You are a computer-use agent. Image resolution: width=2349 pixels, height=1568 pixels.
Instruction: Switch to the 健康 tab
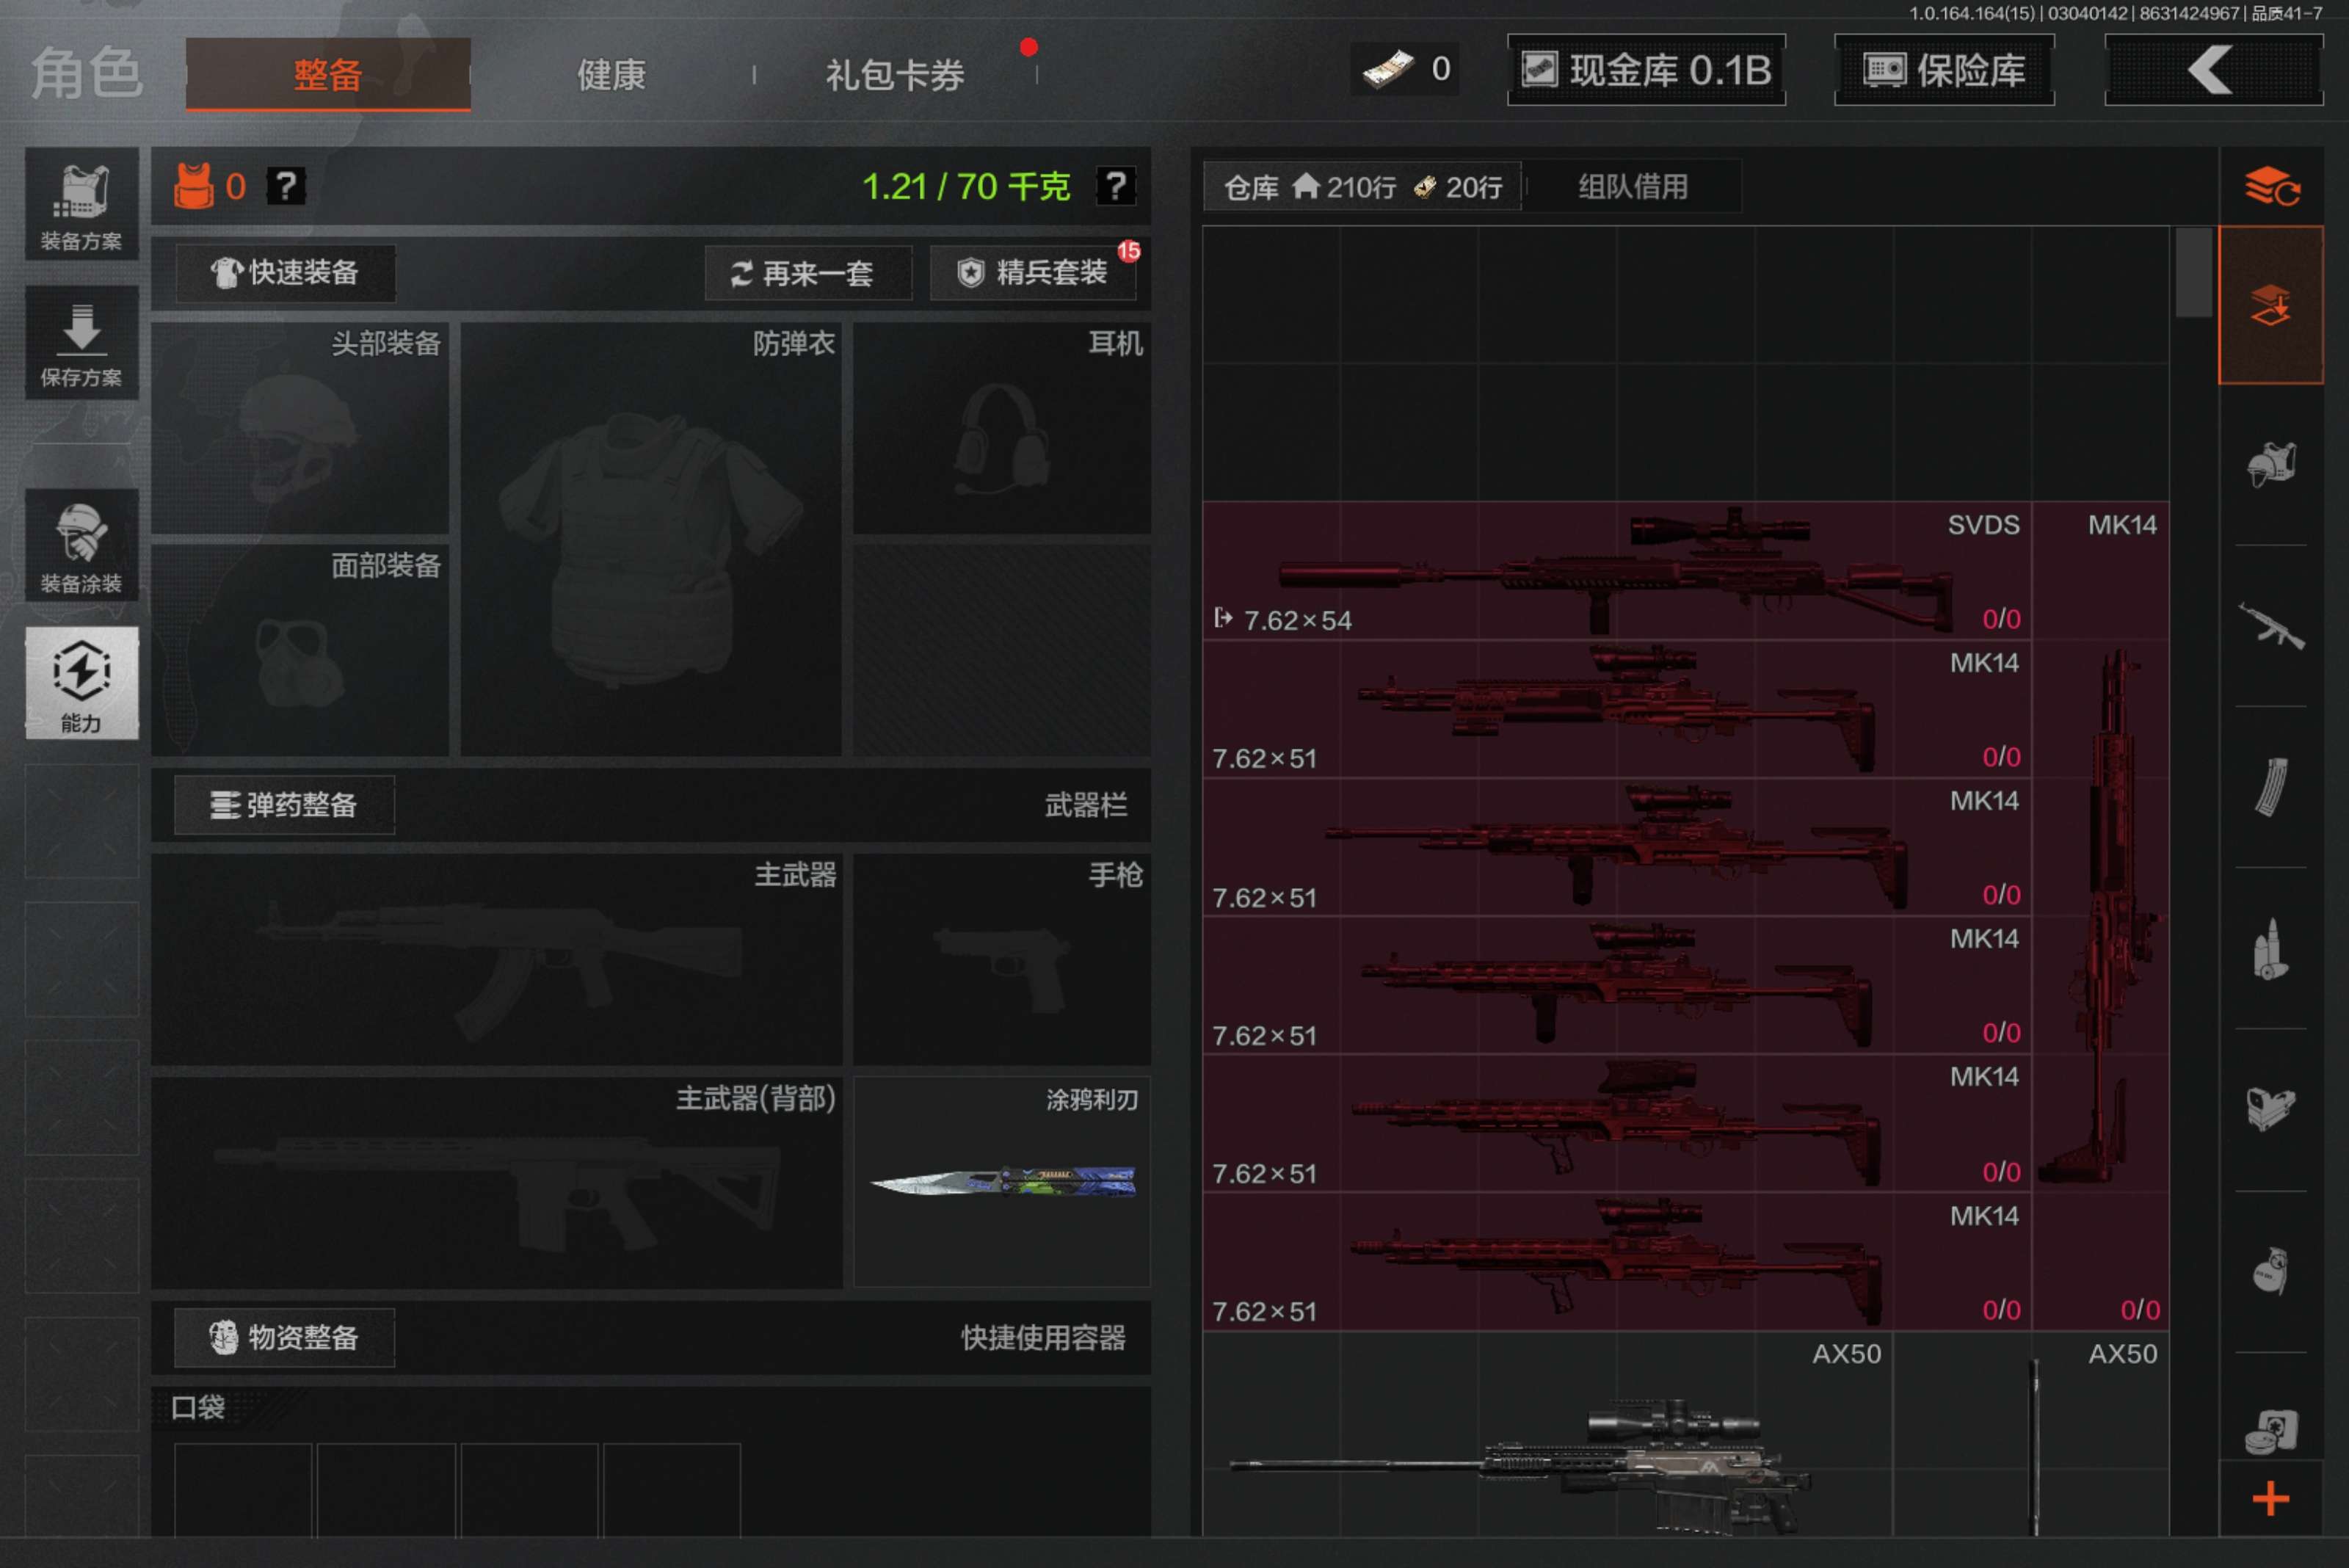pyautogui.click(x=611, y=74)
